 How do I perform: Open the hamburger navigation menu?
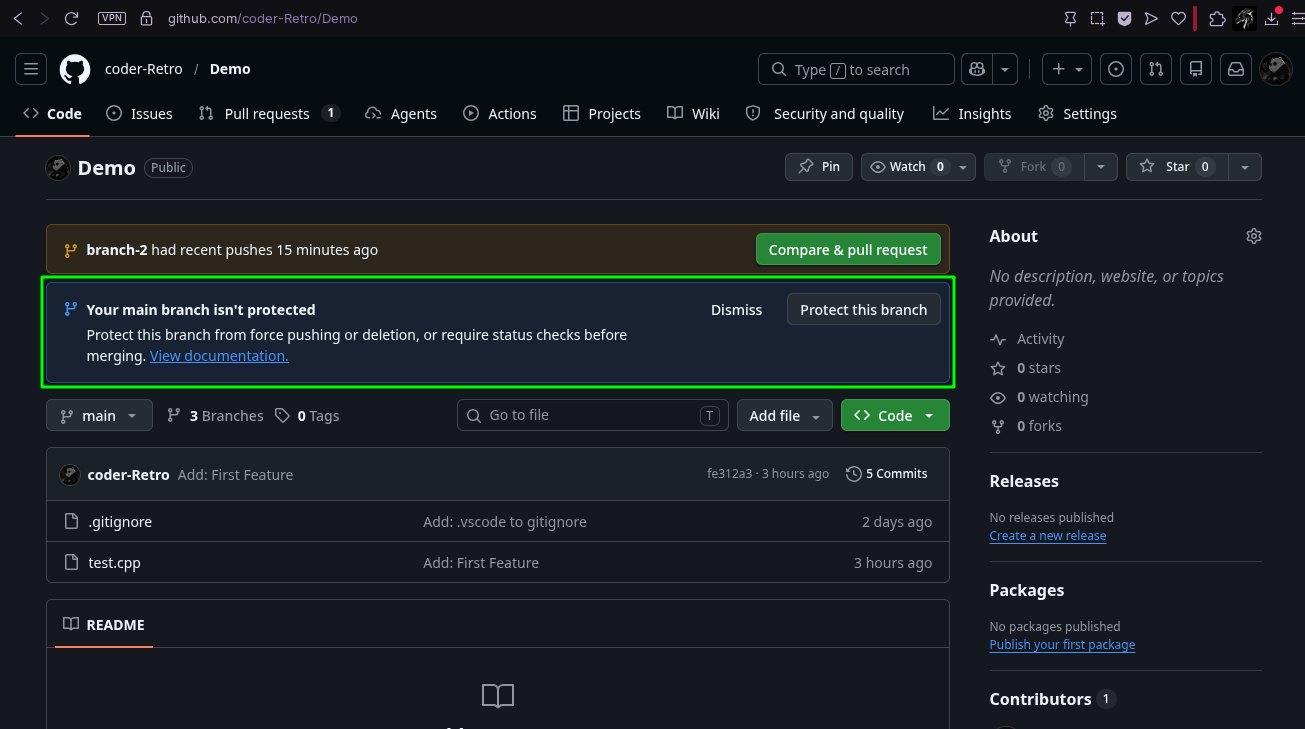[31, 69]
